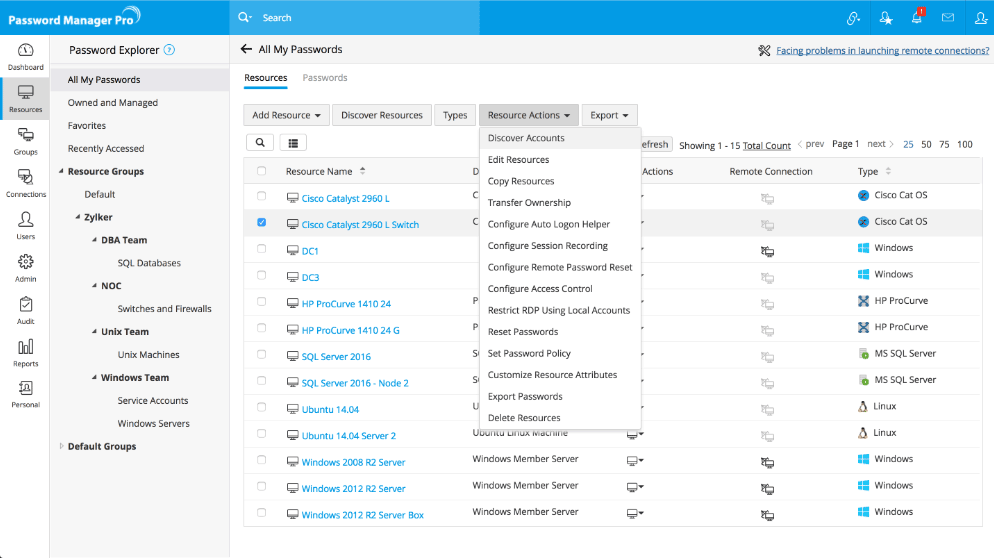Switch to the Passwords tab

tap(325, 78)
